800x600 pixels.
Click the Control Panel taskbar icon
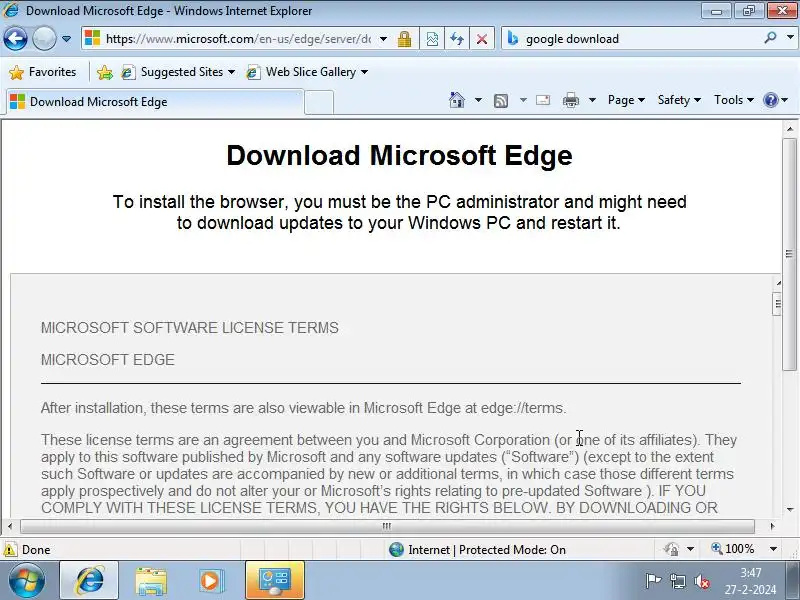[x=275, y=581]
